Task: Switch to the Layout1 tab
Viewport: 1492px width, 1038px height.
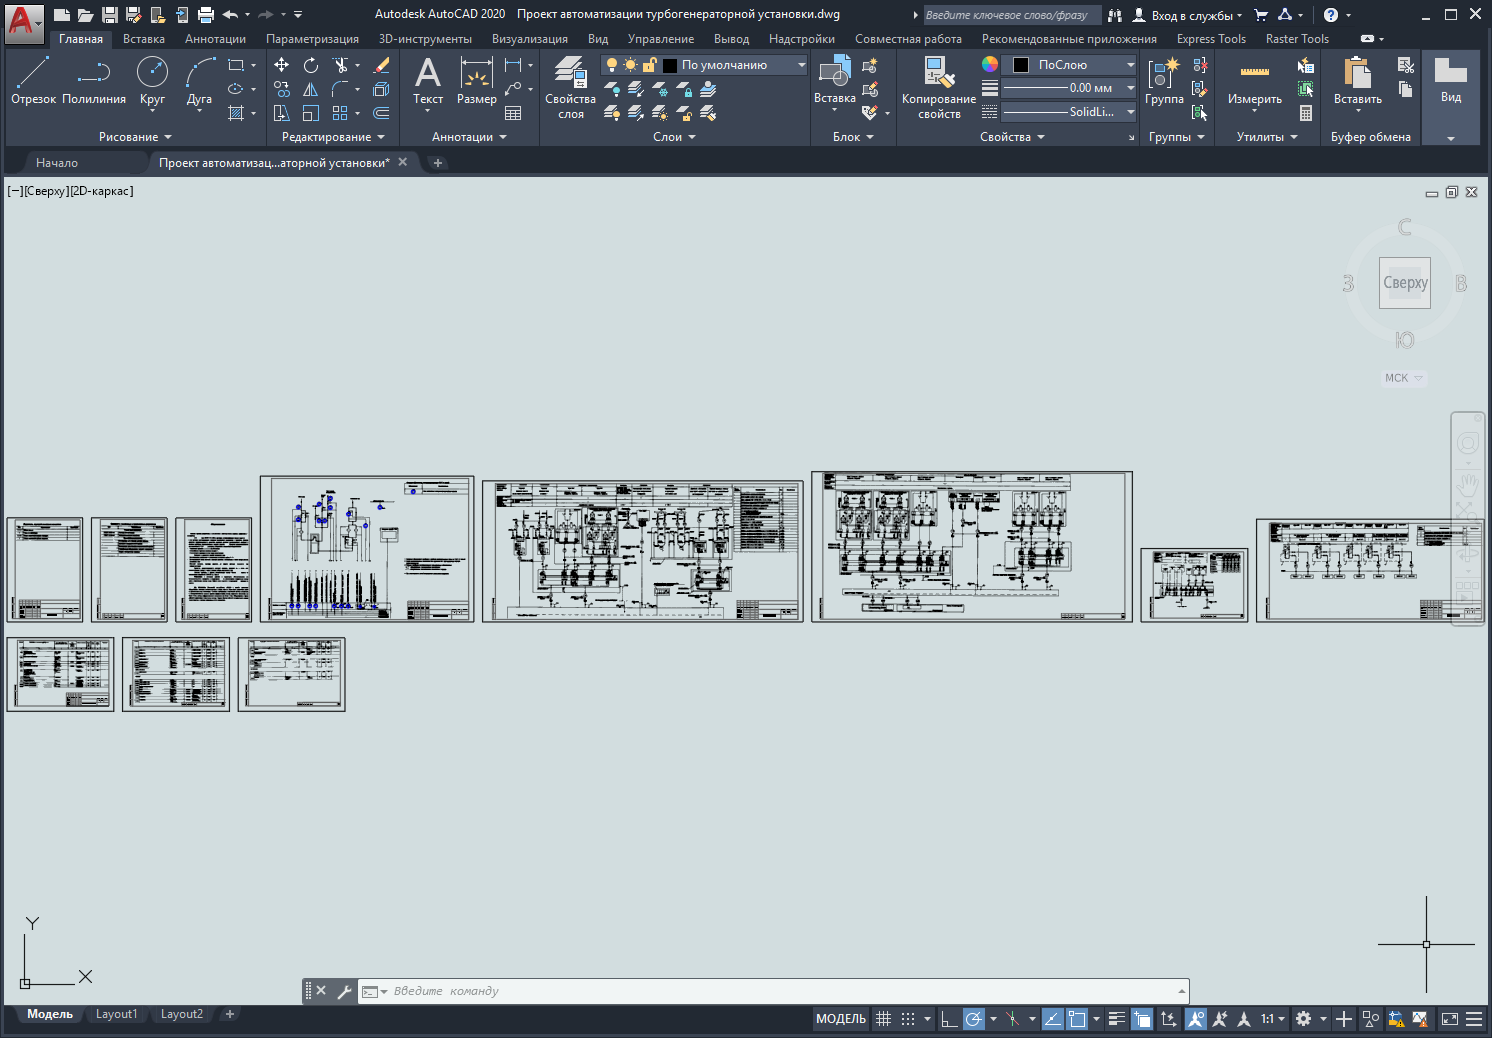Action: (x=117, y=1014)
